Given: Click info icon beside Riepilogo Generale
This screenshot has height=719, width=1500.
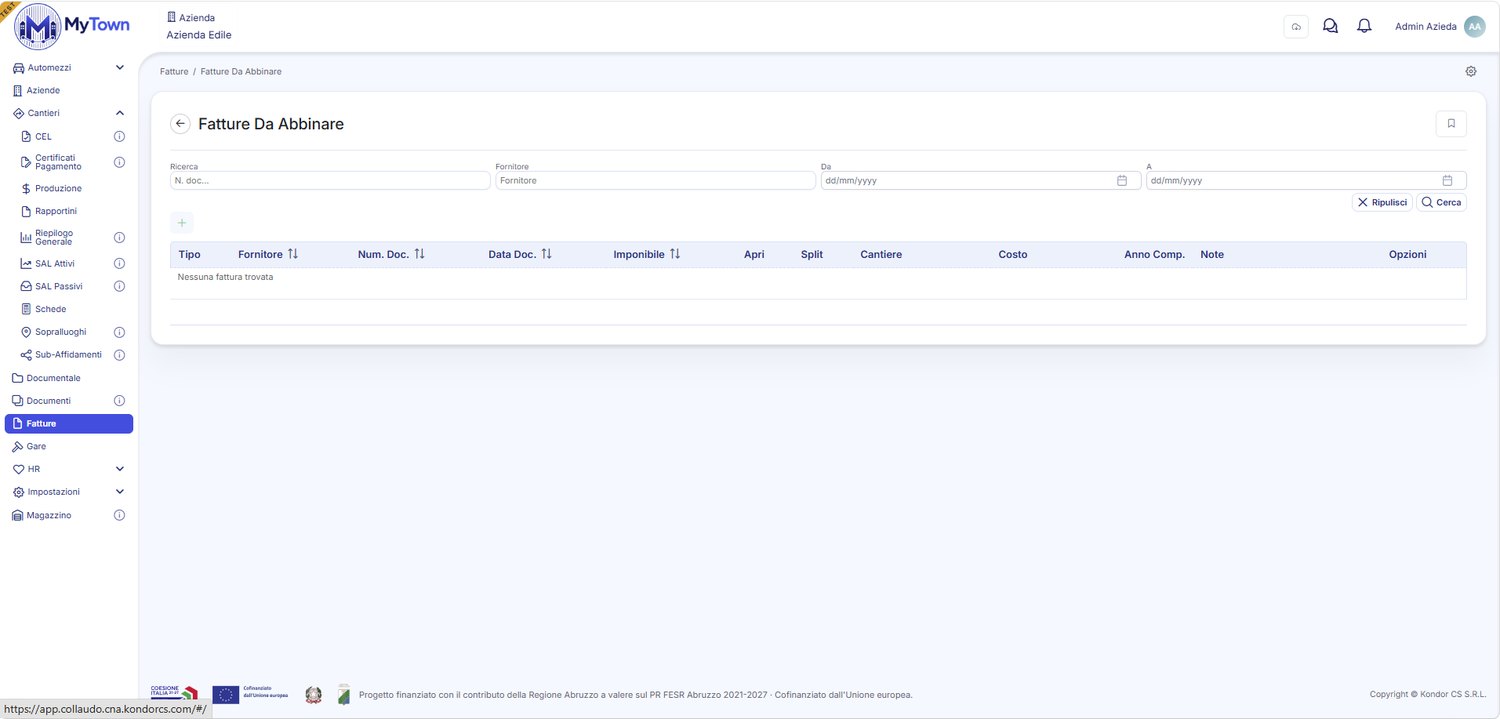Looking at the screenshot, I should 119,238.
